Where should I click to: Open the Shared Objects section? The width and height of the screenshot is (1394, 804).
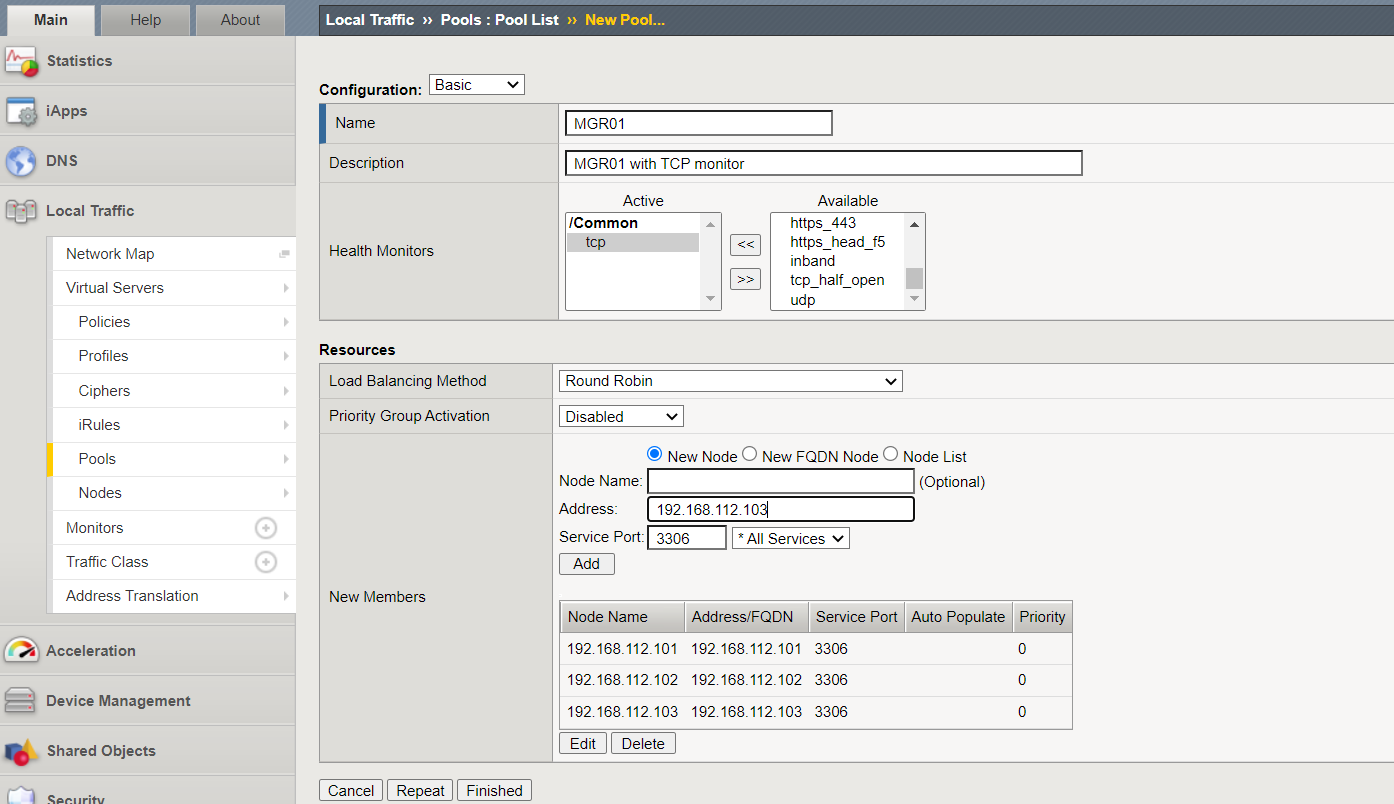point(102,750)
